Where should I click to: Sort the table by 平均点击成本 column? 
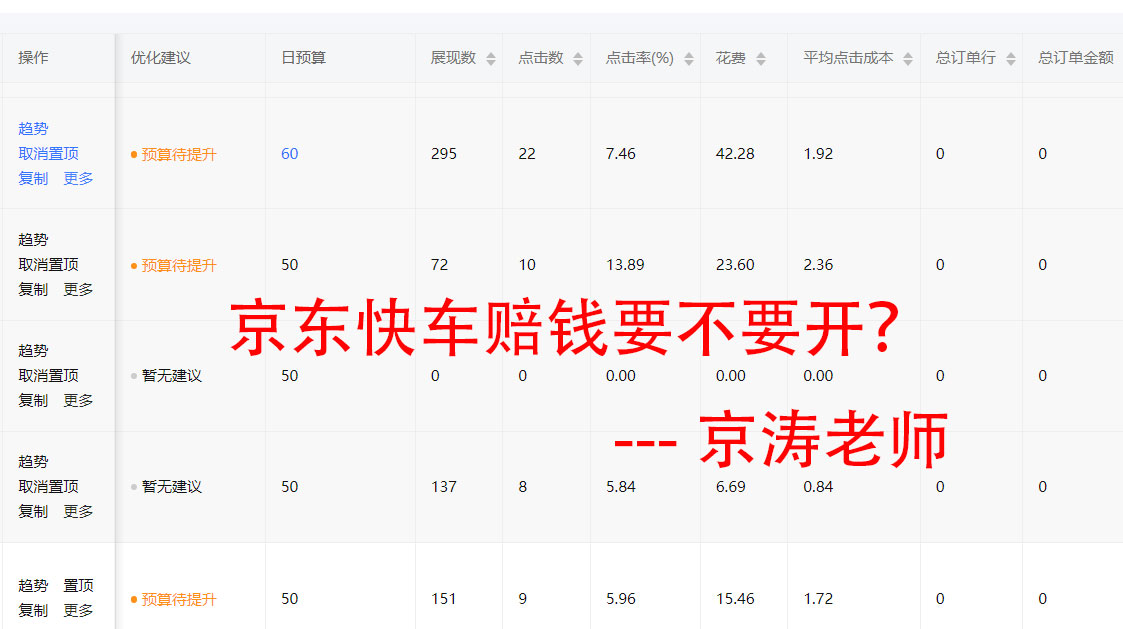908,57
